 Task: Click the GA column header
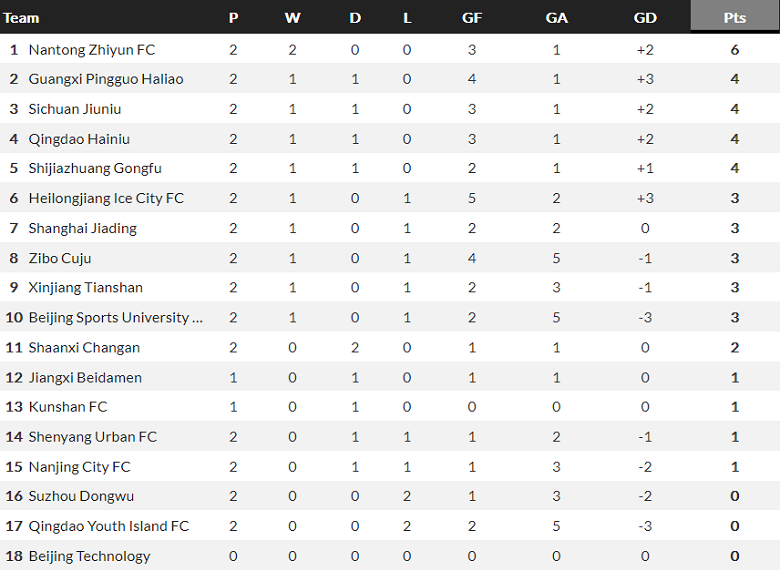point(556,17)
